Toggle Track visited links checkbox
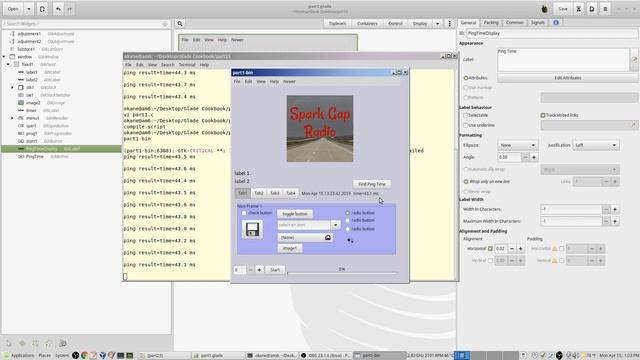 pyautogui.click(x=543, y=116)
